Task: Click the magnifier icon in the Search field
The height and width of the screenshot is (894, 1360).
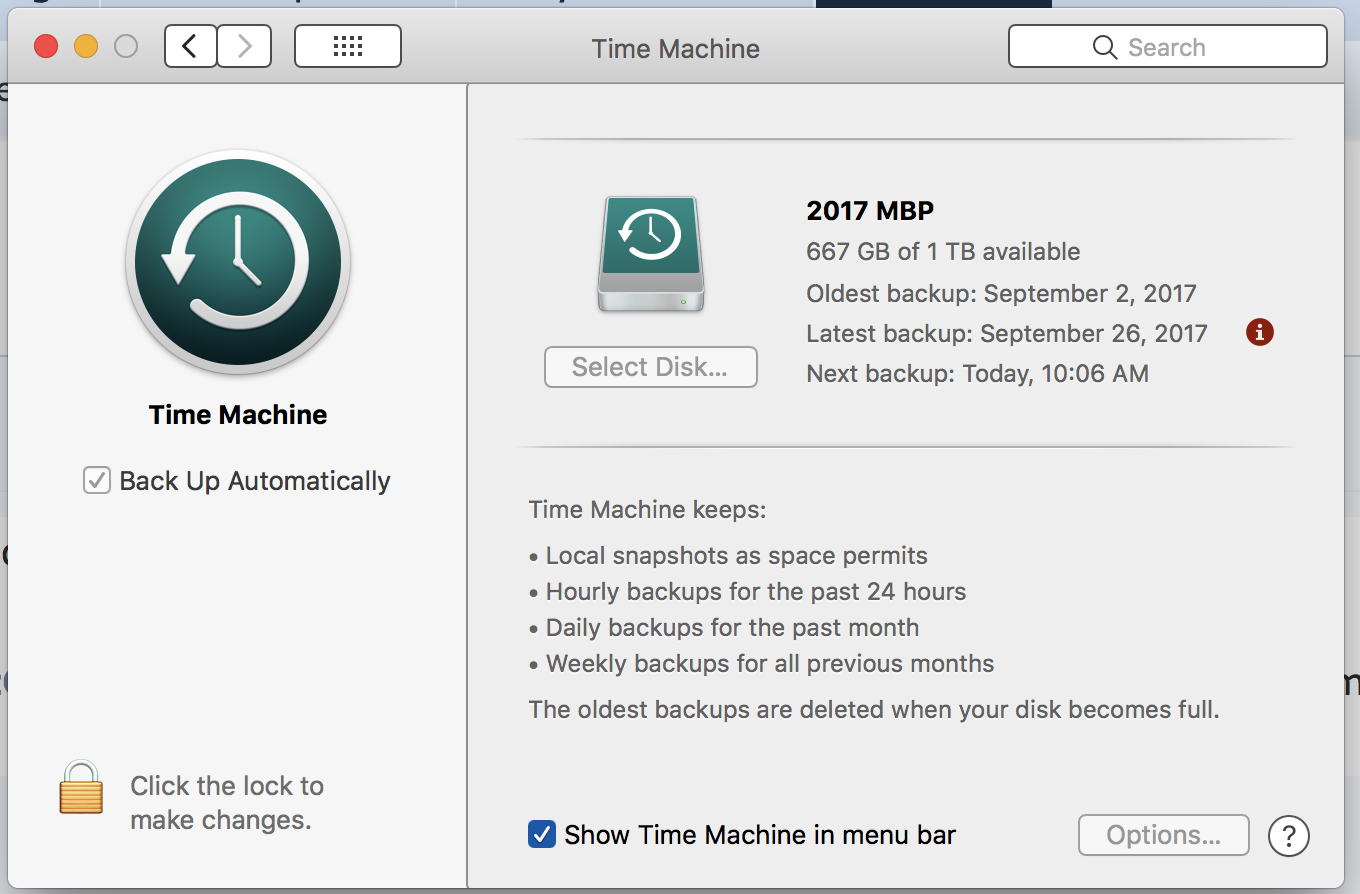Action: [x=1105, y=47]
